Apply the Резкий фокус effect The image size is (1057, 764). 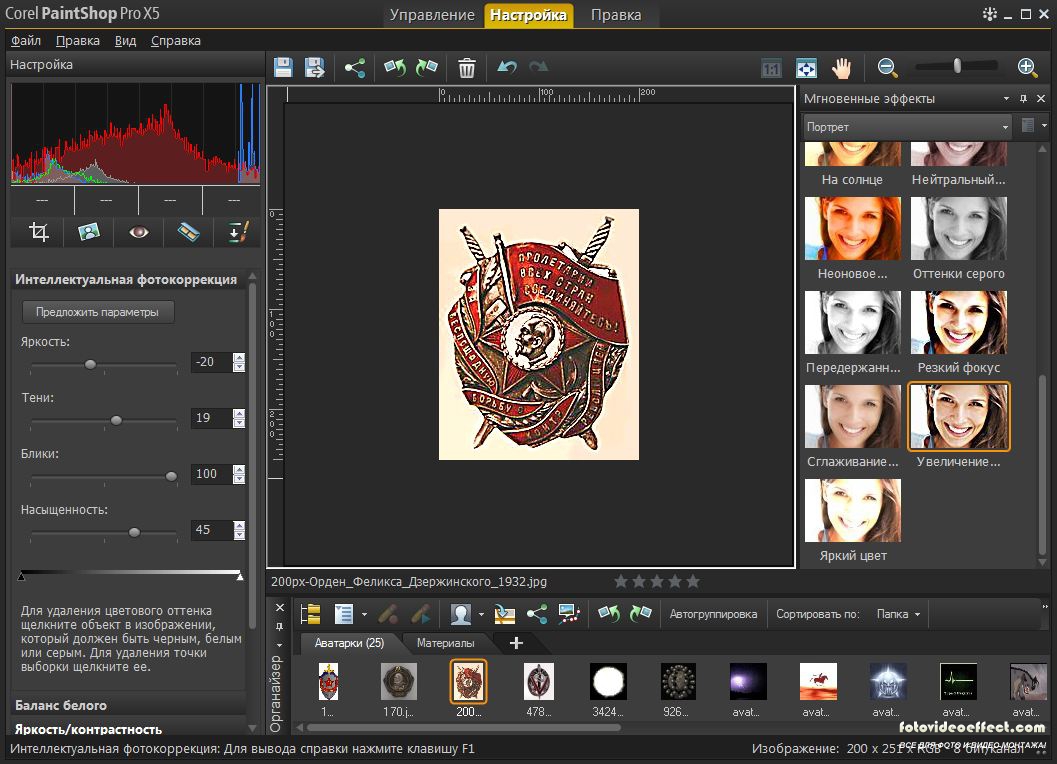coord(959,322)
